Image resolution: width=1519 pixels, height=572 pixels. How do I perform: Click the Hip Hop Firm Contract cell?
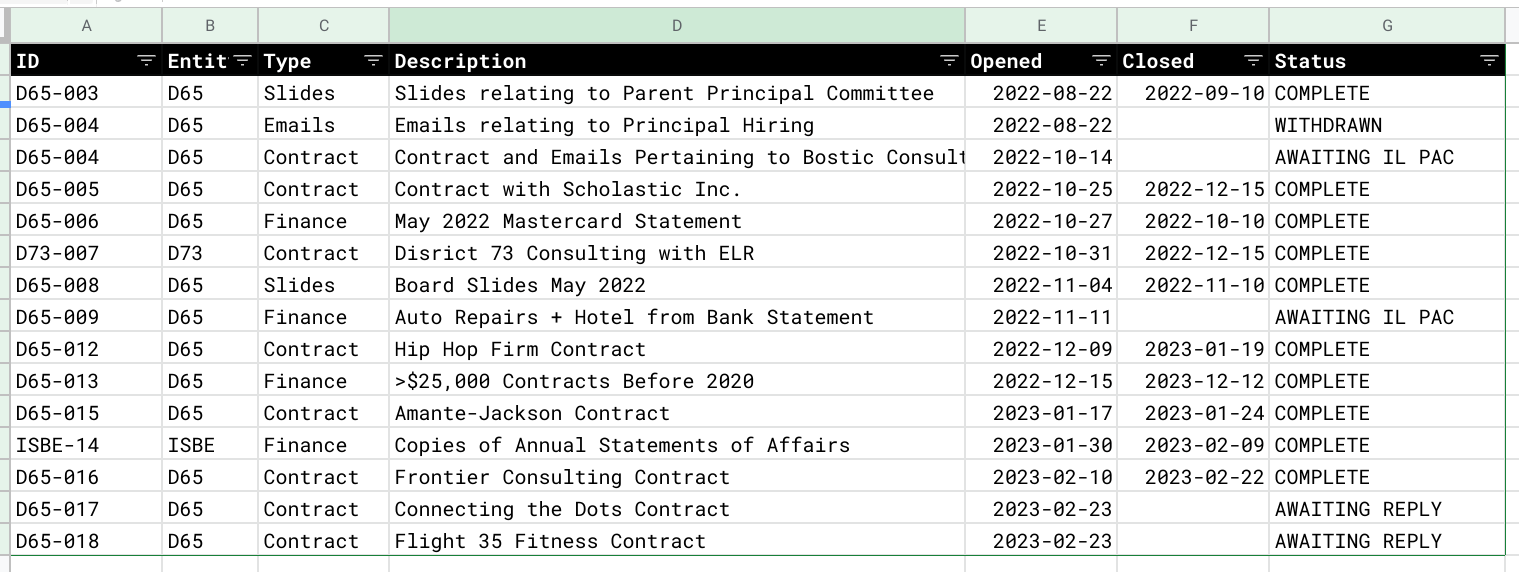pyautogui.click(x=677, y=349)
